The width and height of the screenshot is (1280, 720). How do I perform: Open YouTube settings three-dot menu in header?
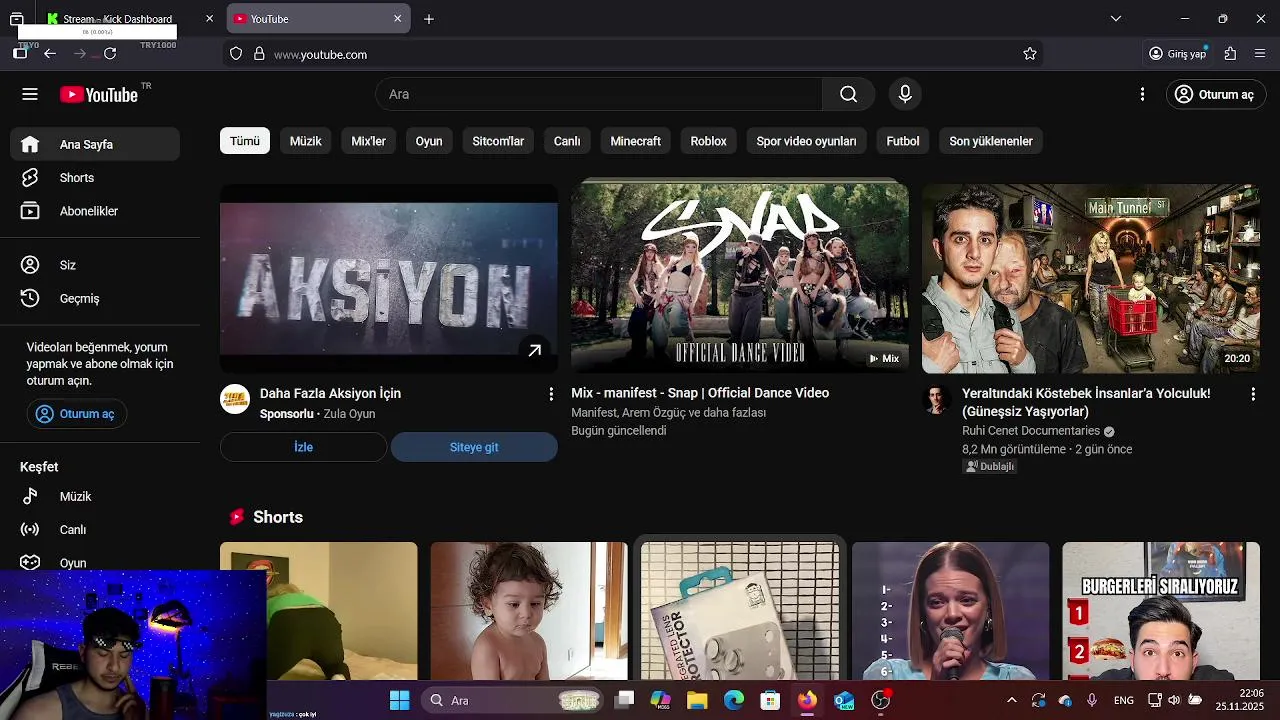pos(1142,94)
